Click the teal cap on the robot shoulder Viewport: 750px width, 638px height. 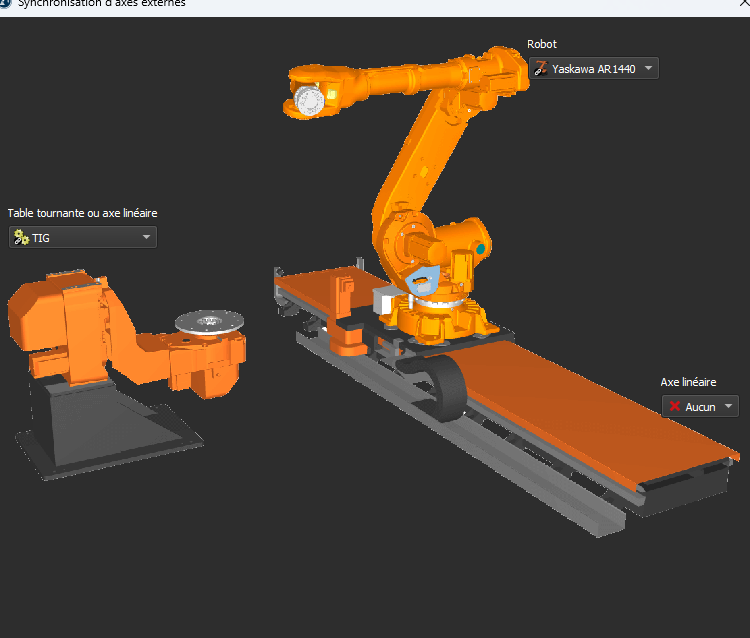tap(481, 247)
